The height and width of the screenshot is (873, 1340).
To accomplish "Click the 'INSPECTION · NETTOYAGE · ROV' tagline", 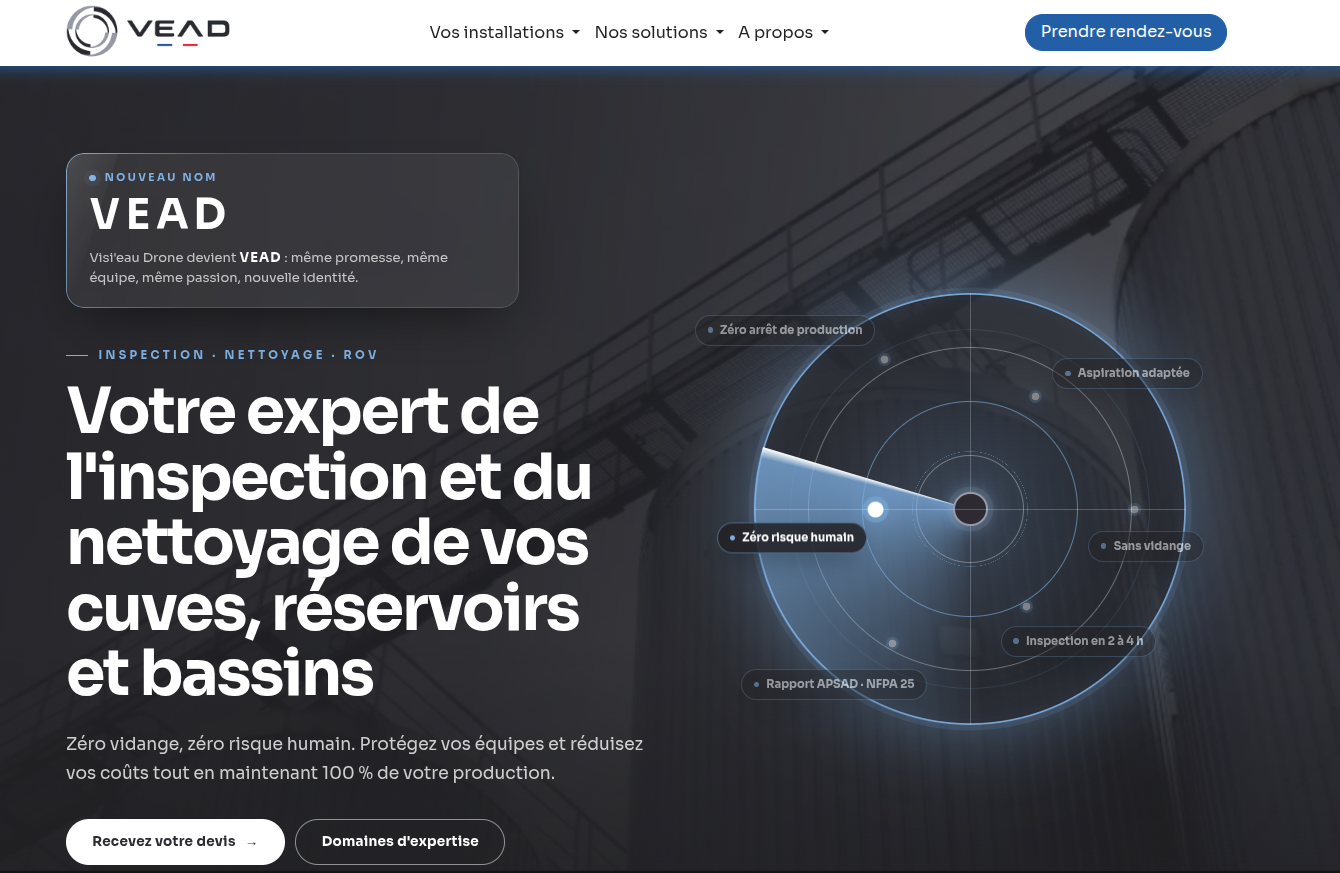I will [x=238, y=355].
